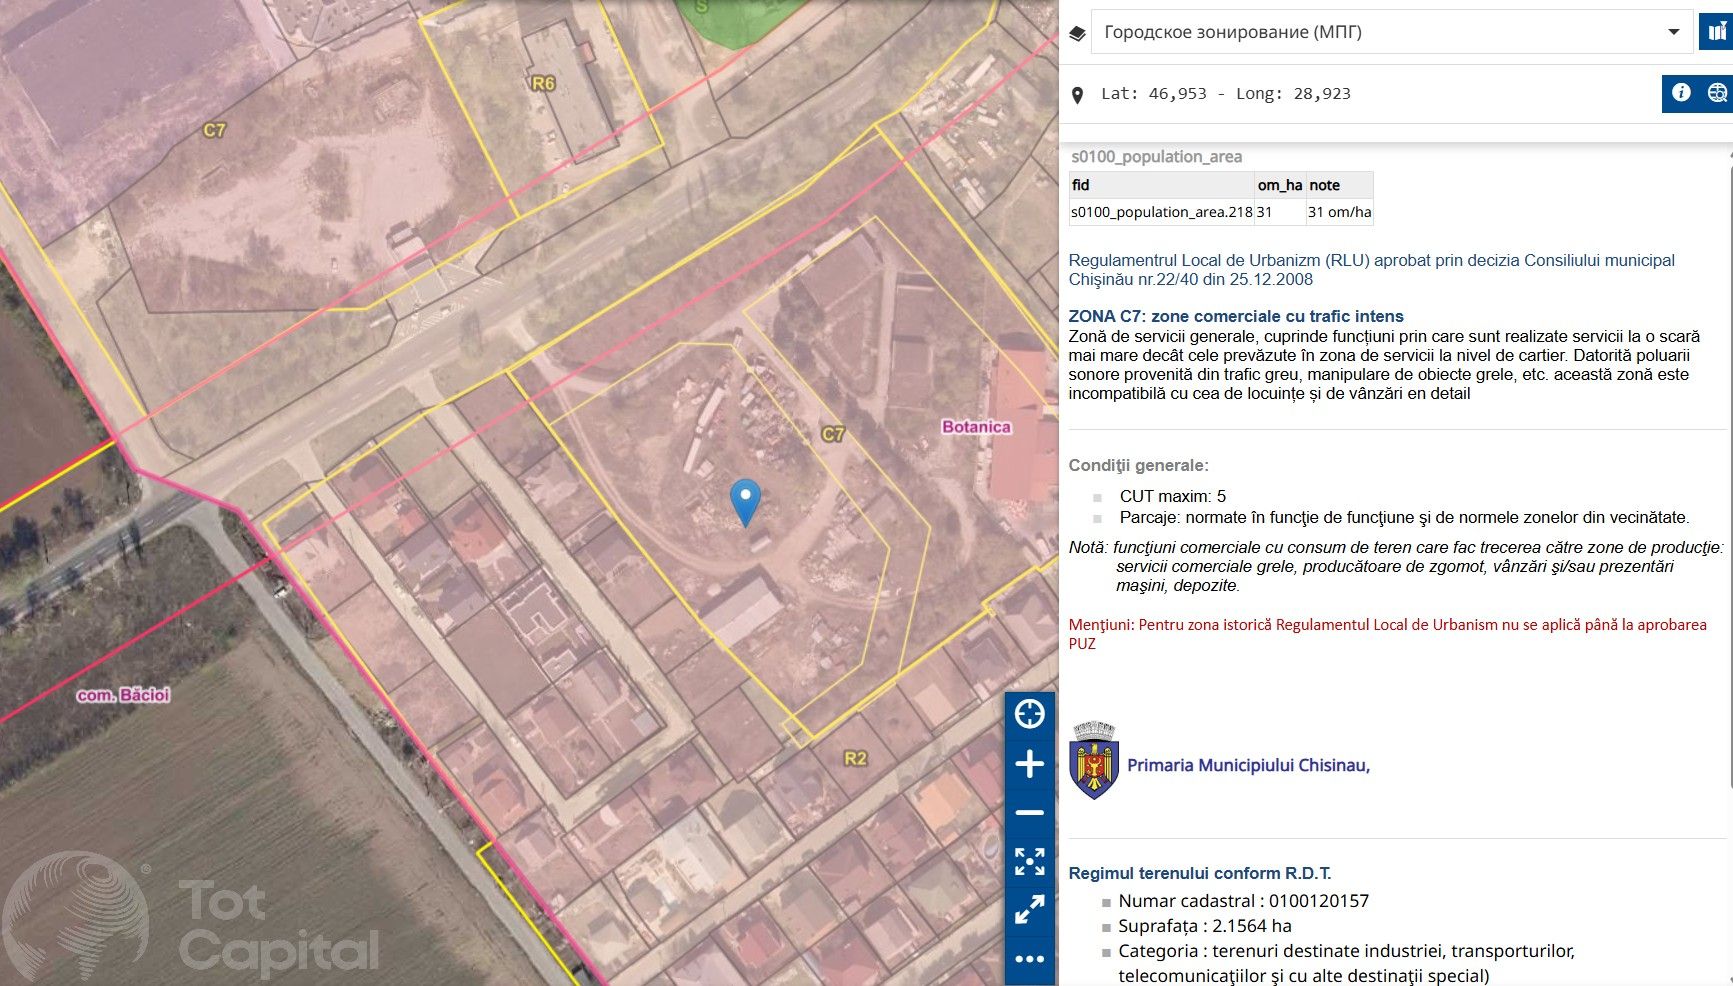Click the info button in the coordinates bar

(1681, 93)
